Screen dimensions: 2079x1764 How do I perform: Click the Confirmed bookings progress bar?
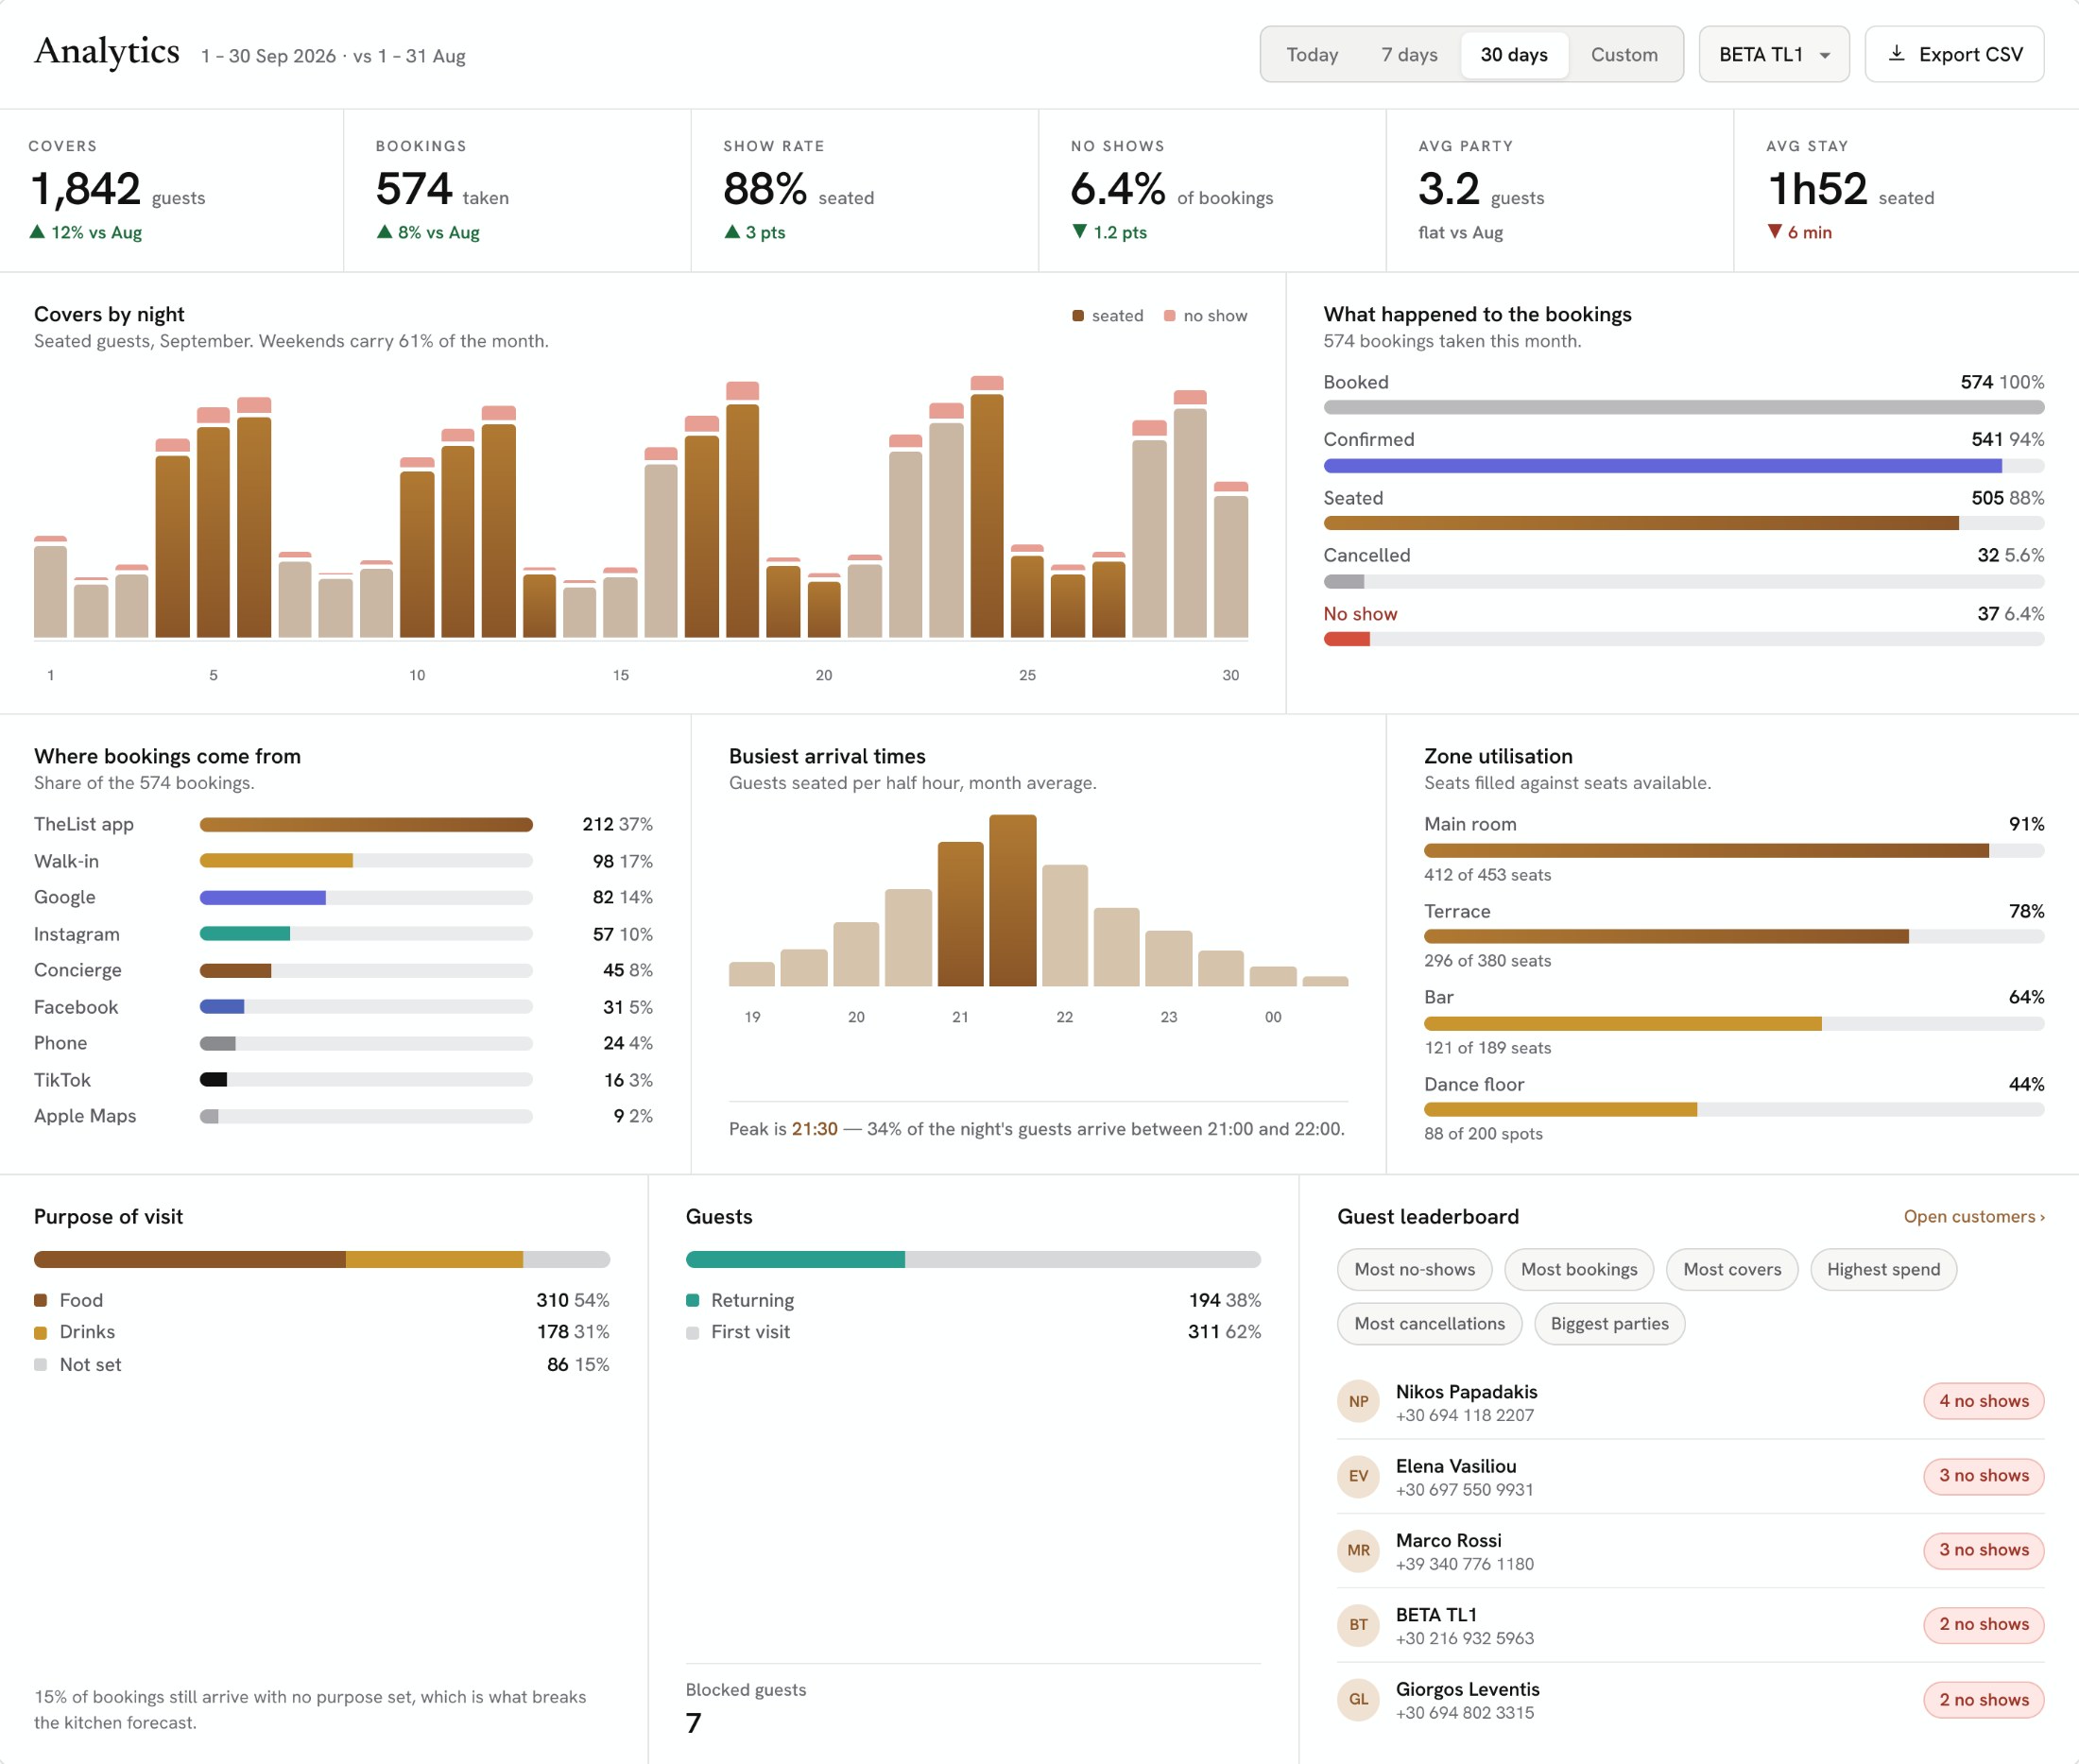pyautogui.click(x=1683, y=466)
